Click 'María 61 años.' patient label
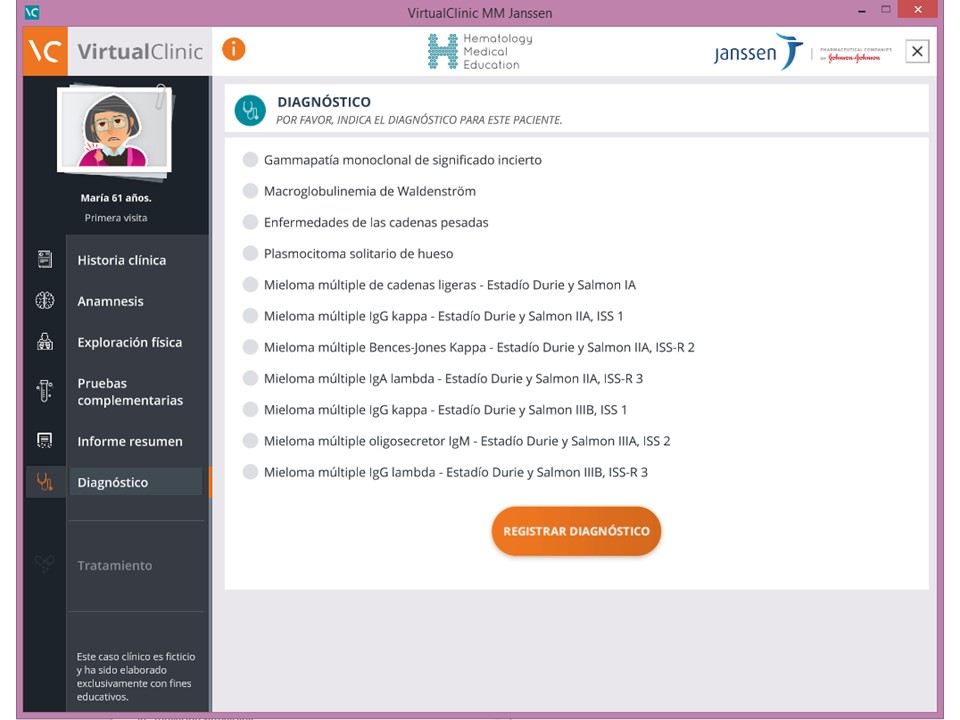This screenshot has height=720, width=960. [116, 198]
